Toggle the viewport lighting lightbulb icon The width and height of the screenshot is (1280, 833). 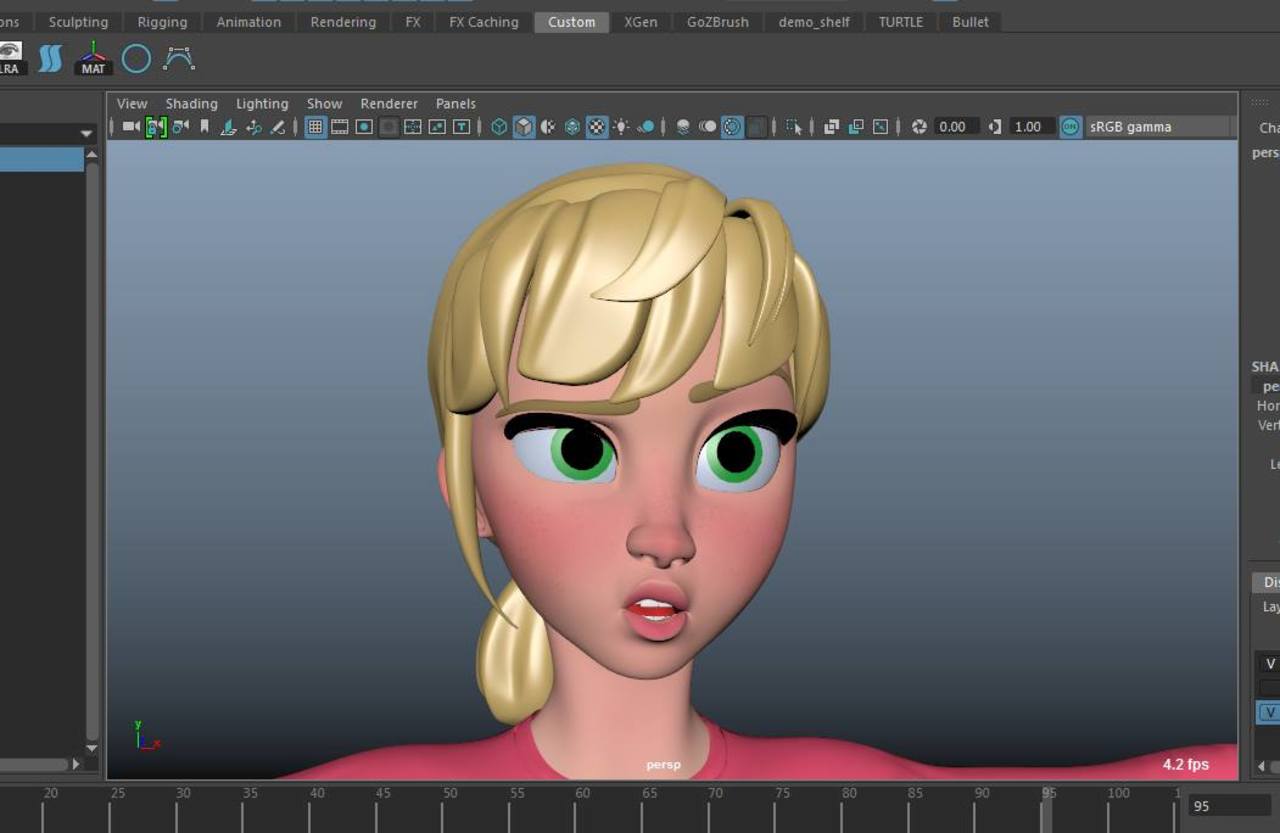click(620, 126)
